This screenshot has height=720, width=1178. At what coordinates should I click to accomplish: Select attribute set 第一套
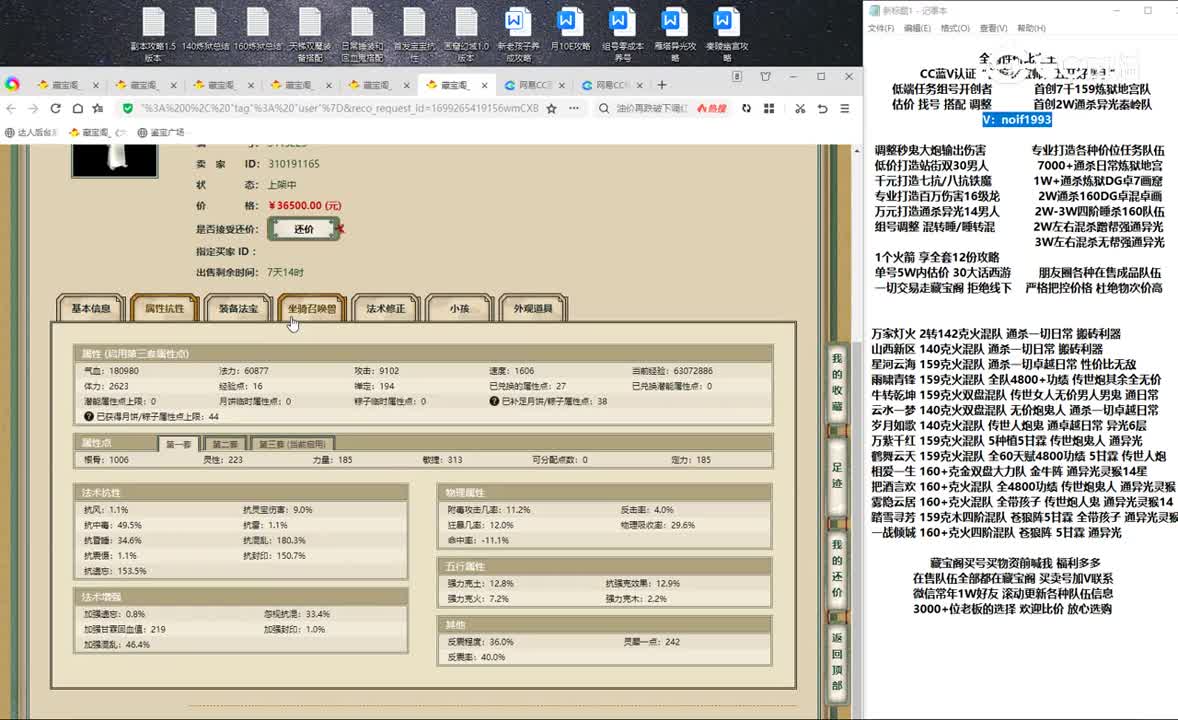[178, 444]
